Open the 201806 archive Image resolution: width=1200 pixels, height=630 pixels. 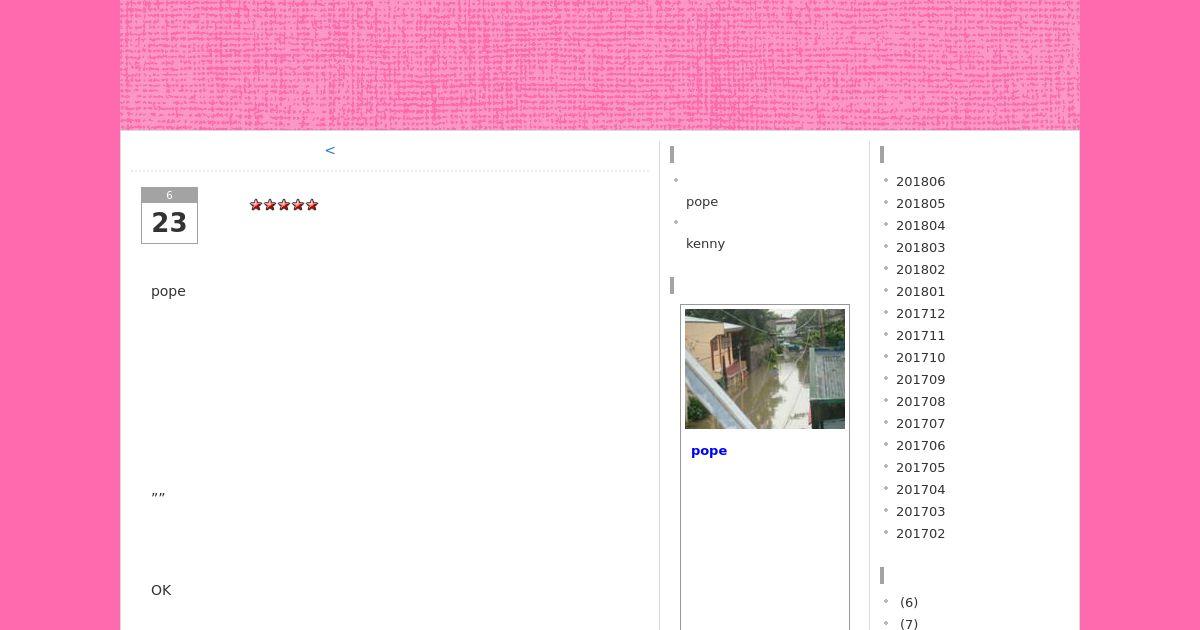[x=920, y=182]
